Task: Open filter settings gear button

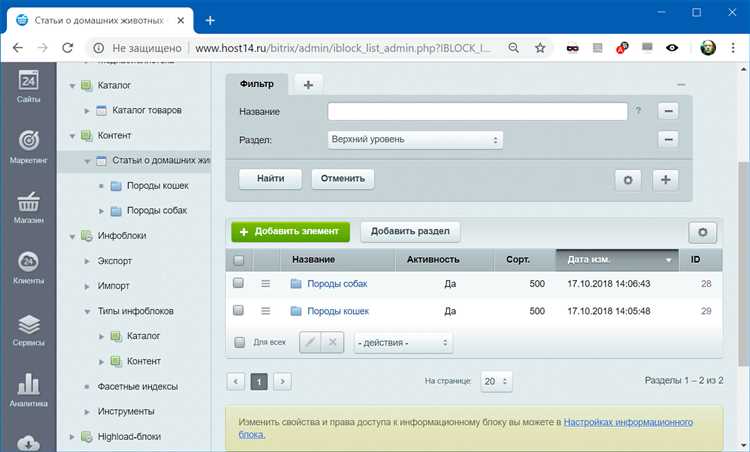Action: (x=628, y=180)
